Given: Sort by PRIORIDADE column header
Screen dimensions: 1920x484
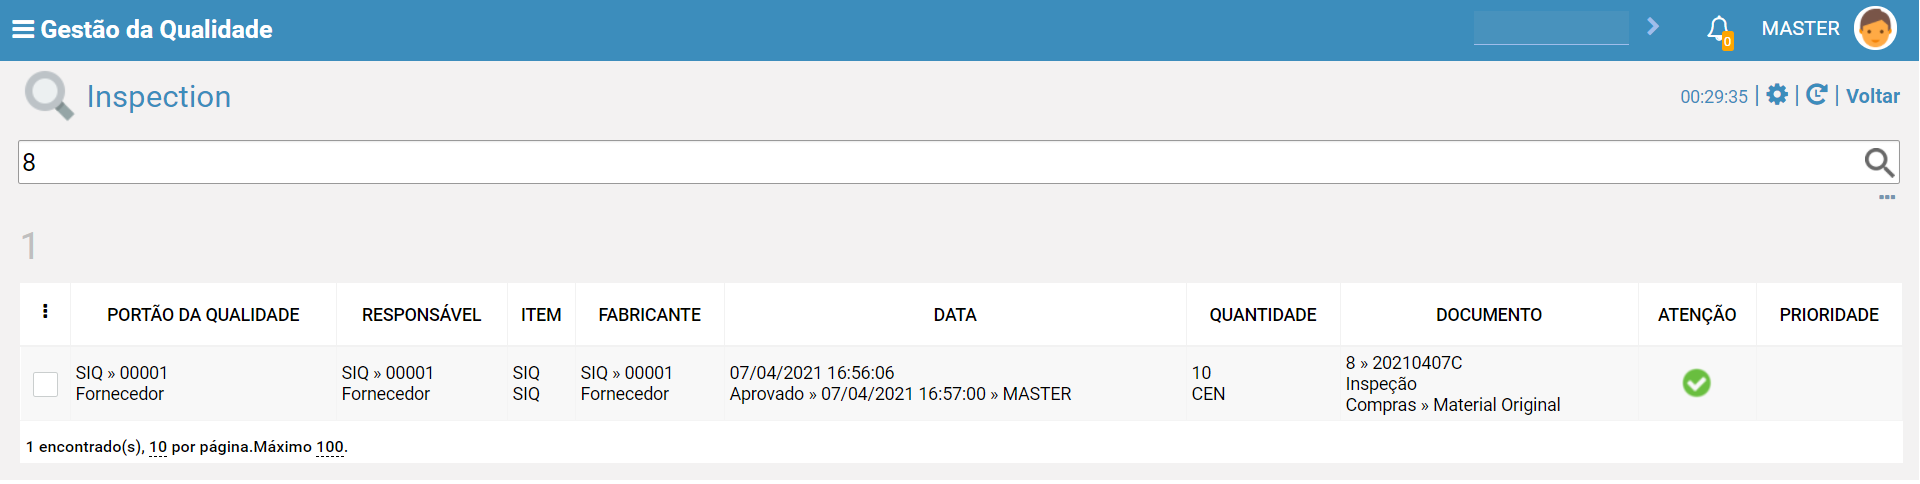Looking at the screenshot, I should (x=1829, y=315).
